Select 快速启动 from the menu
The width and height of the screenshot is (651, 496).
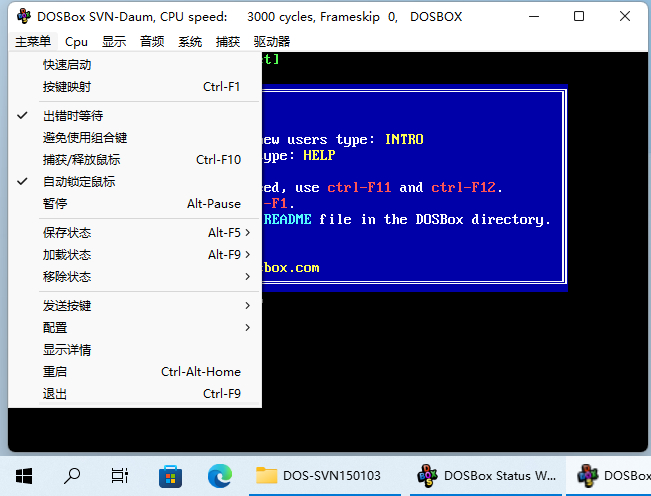click(x=135, y=65)
